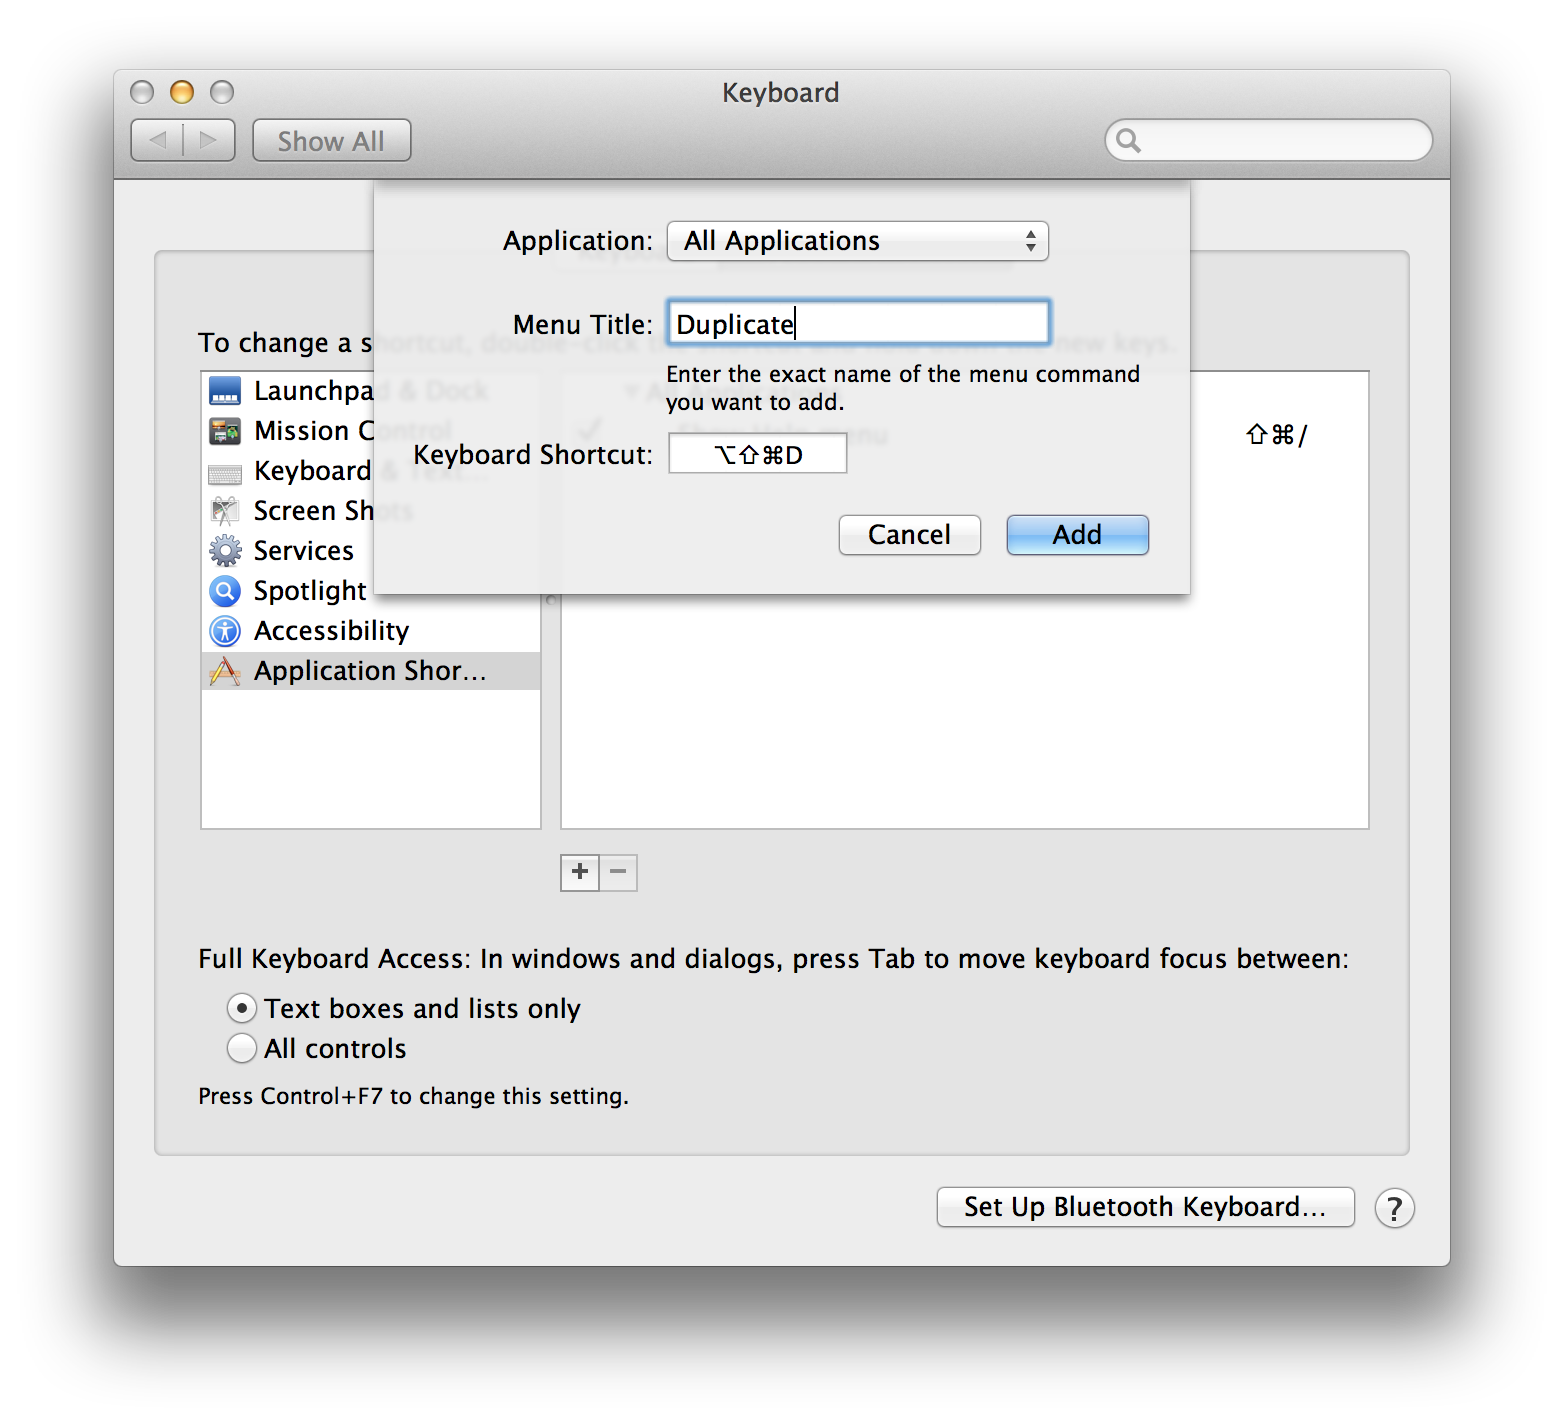Click the Show All button
Viewport: 1564px width, 1424px height.
pos(331,141)
